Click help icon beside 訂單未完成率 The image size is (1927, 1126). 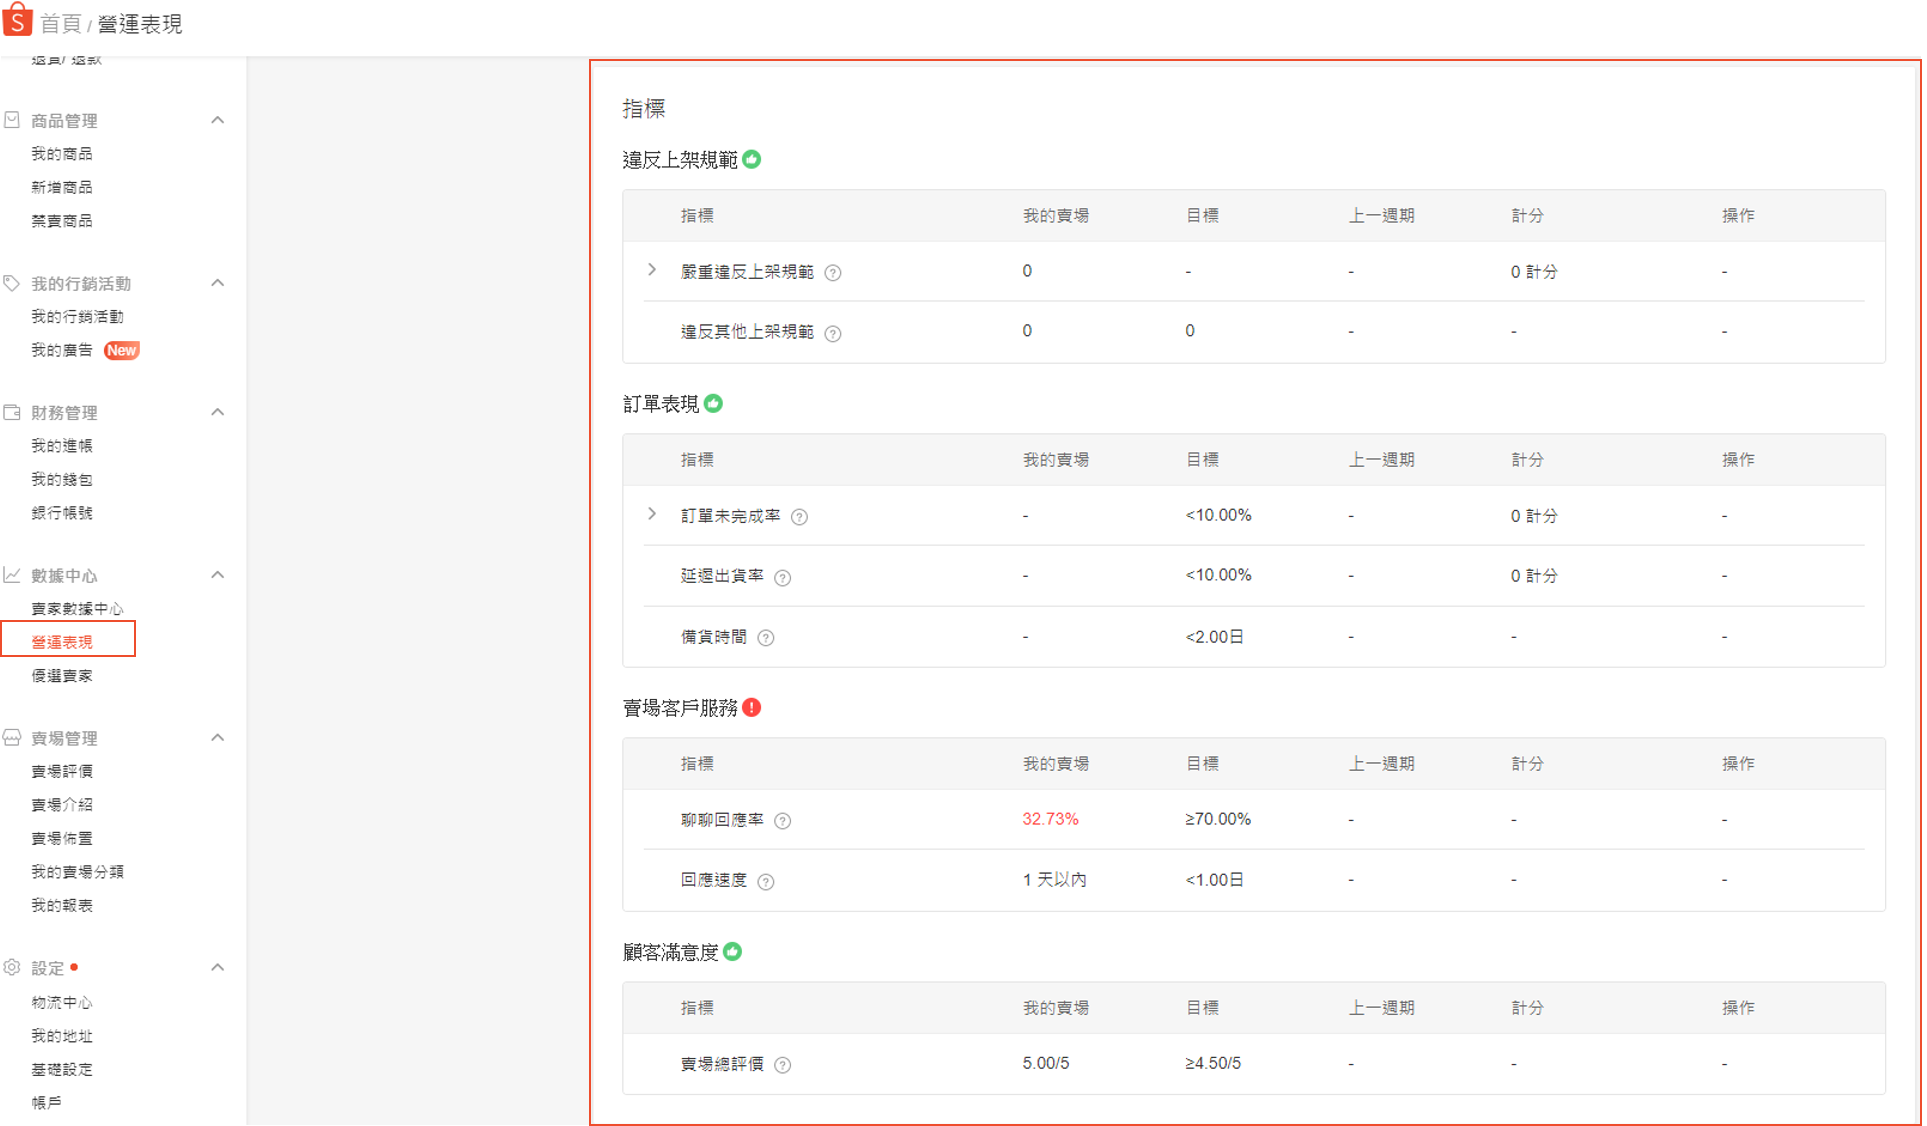click(799, 517)
